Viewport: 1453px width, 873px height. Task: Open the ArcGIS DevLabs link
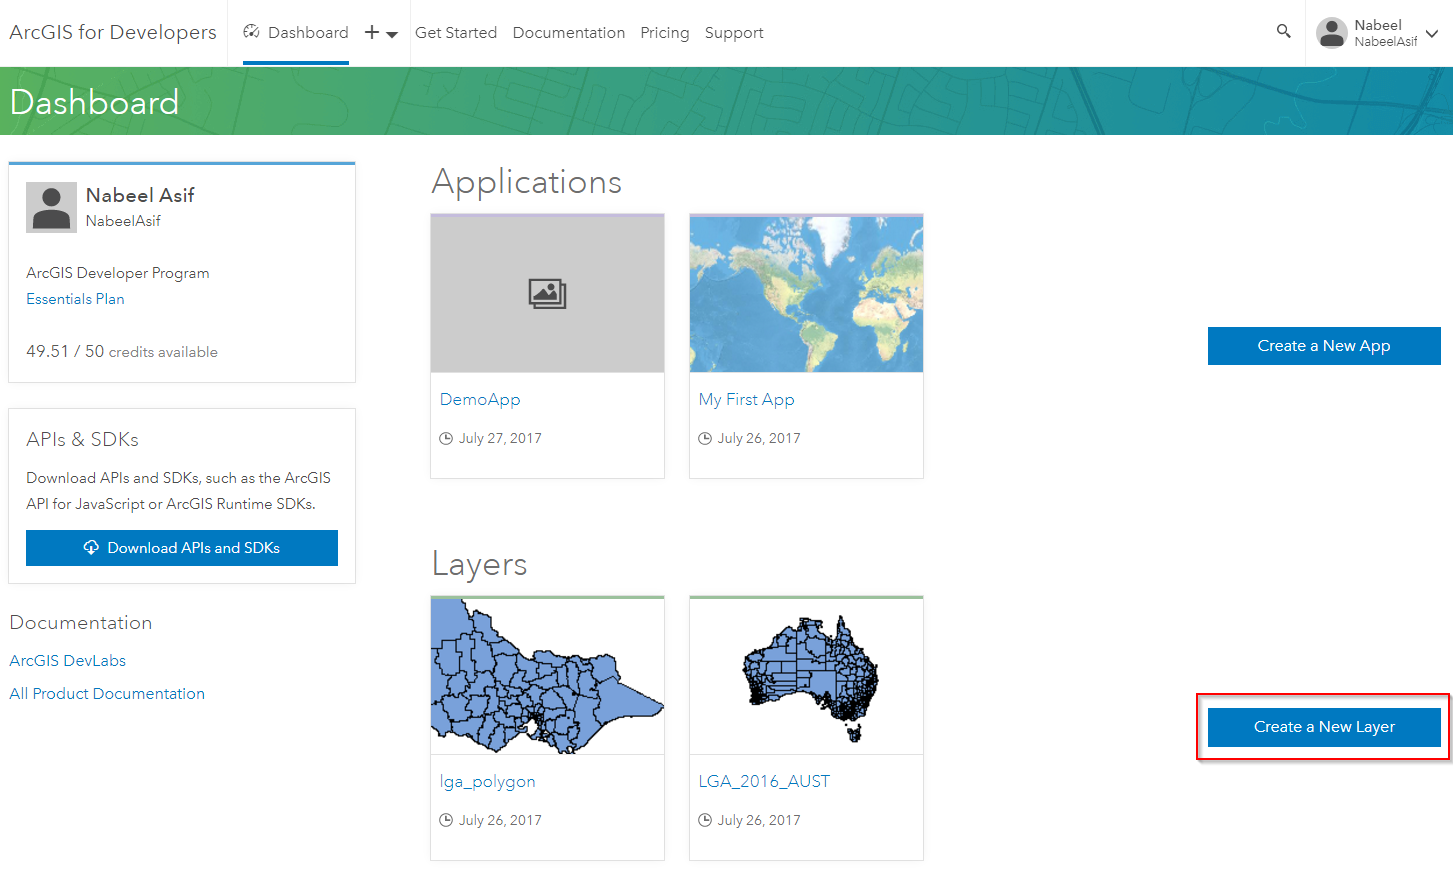click(x=68, y=661)
